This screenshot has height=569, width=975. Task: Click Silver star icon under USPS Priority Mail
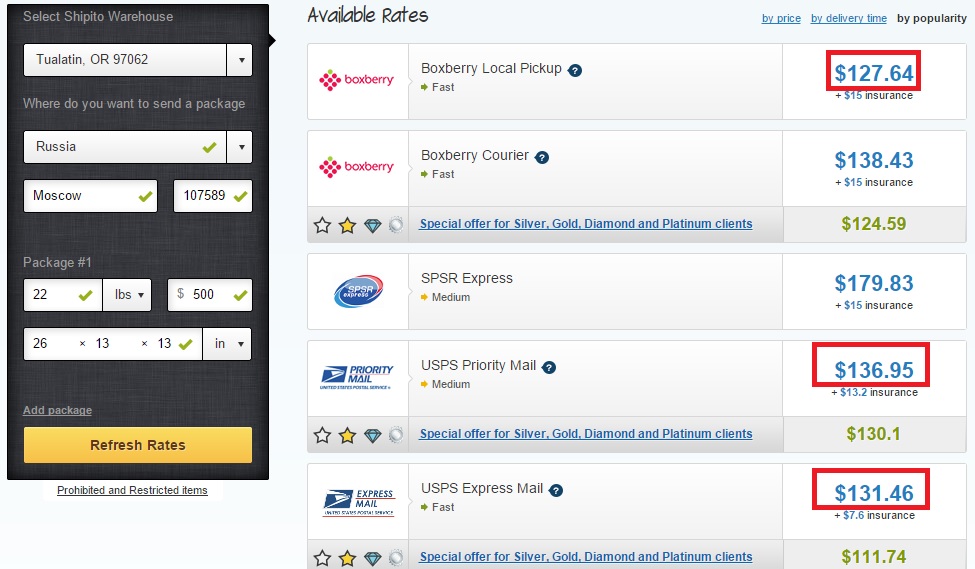pyautogui.click(x=322, y=435)
